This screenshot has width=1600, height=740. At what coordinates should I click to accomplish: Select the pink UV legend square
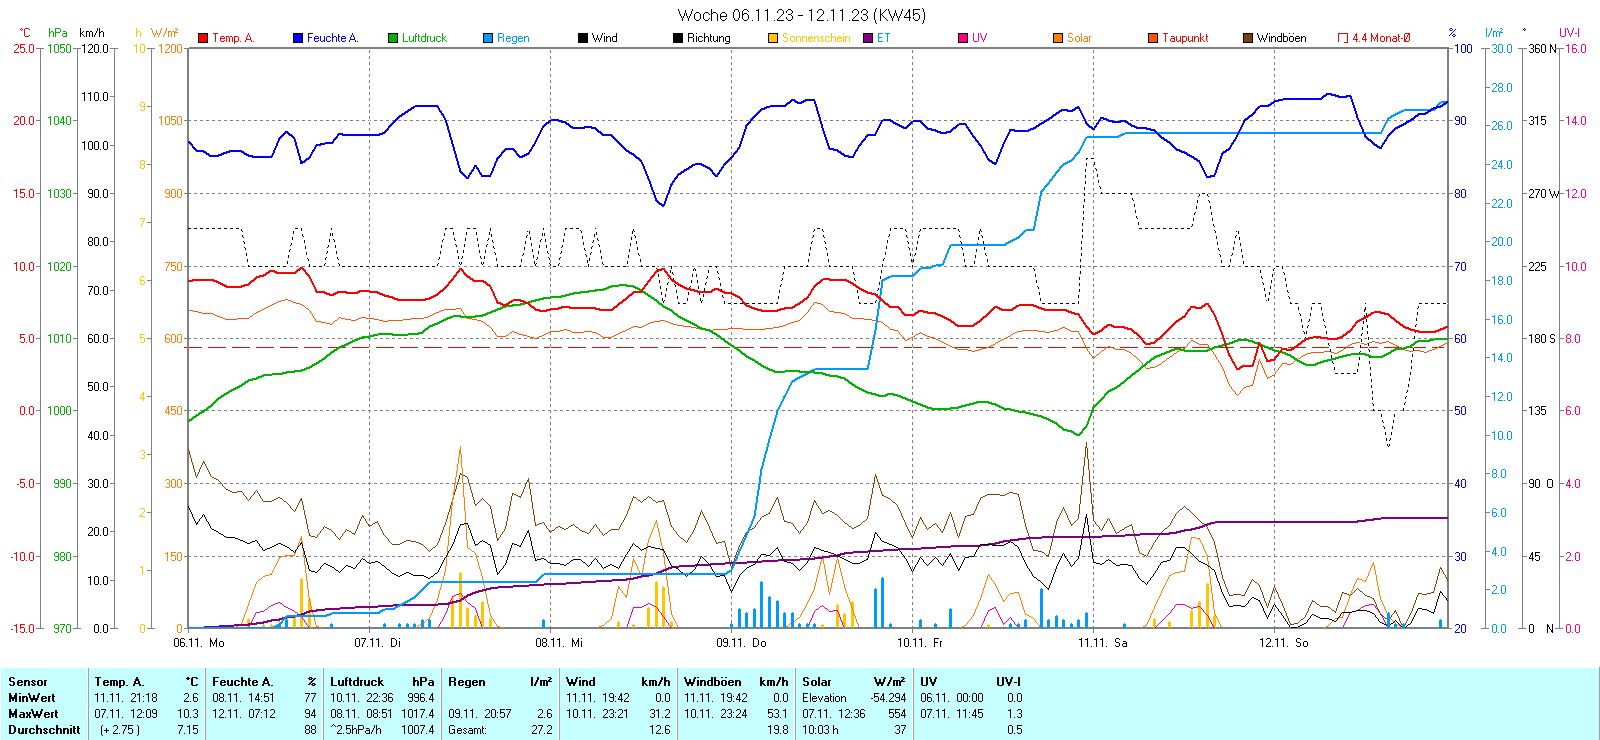pos(963,38)
